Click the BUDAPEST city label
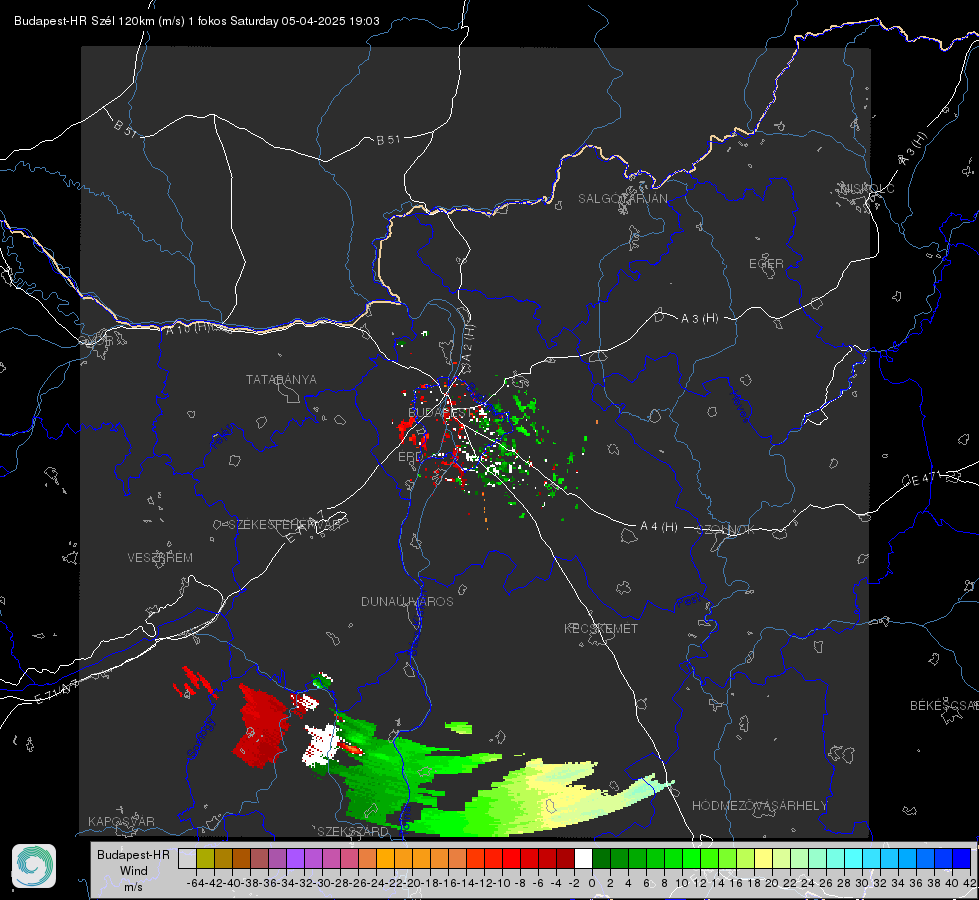 pyautogui.click(x=441, y=412)
